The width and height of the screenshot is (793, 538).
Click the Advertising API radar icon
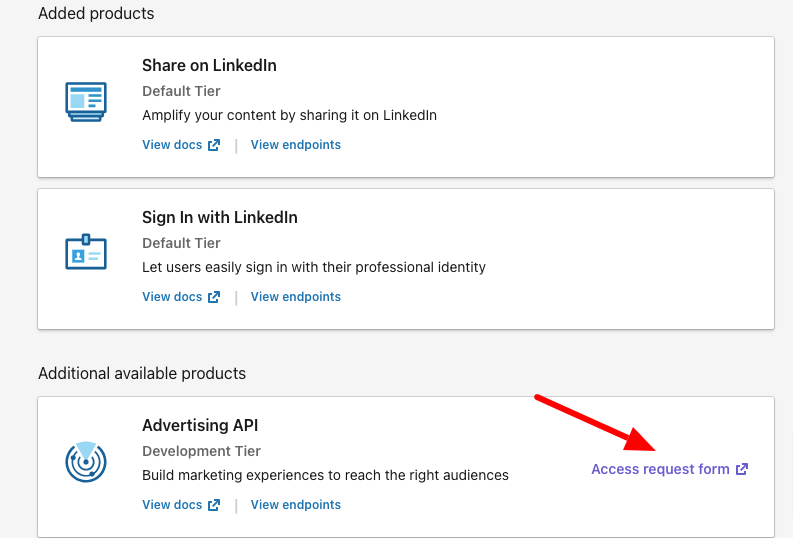(x=86, y=461)
